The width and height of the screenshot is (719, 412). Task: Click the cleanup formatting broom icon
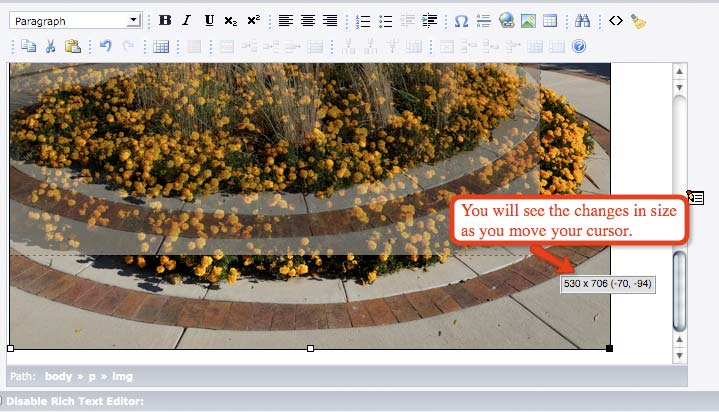pyautogui.click(x=639, y=20)
